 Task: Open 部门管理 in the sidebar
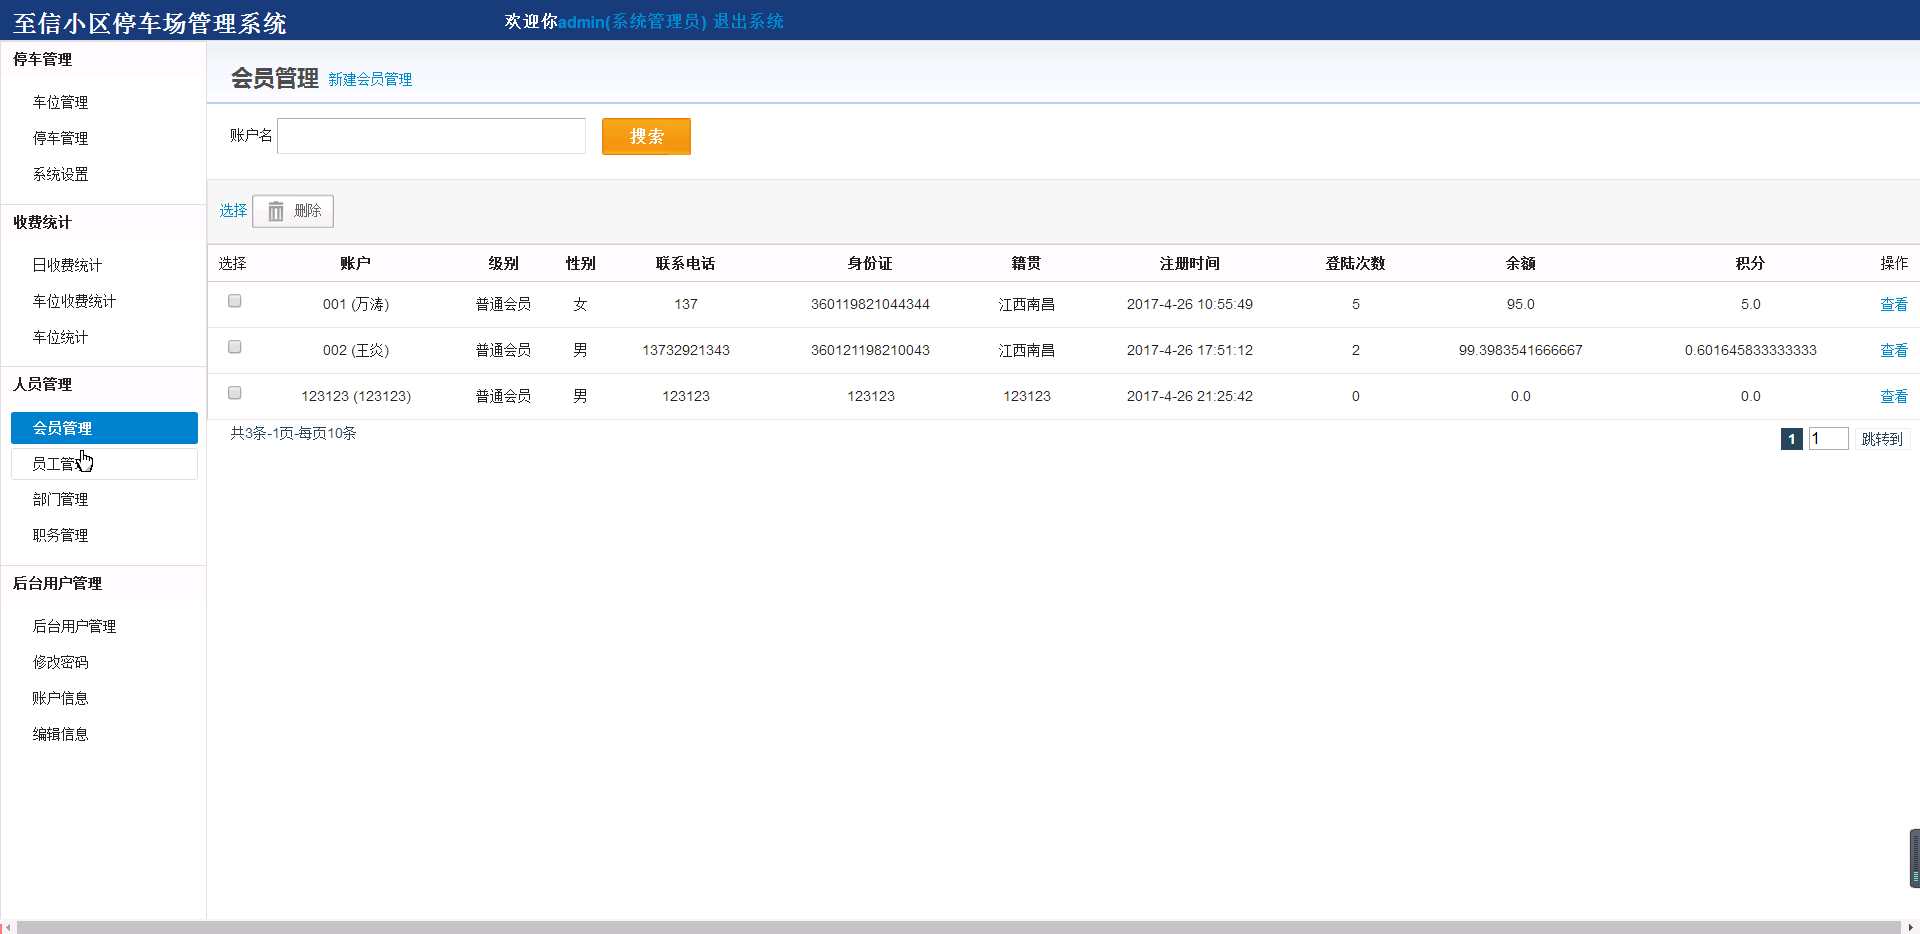pos(60,499)
